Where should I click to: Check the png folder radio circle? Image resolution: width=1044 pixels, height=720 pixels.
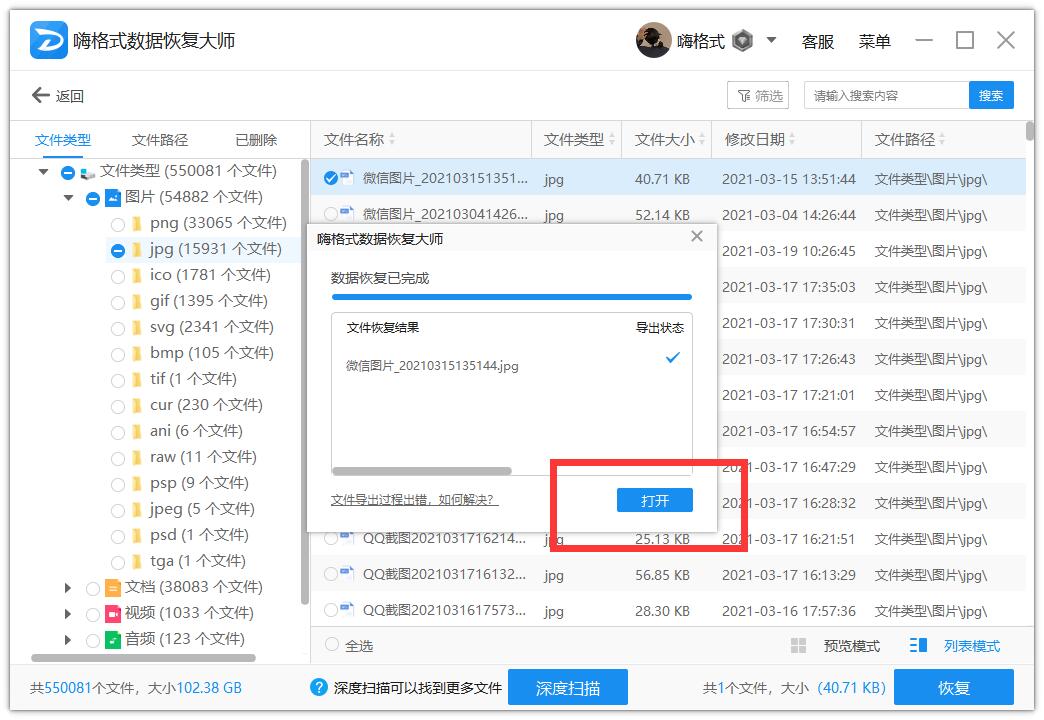point(118,224)
